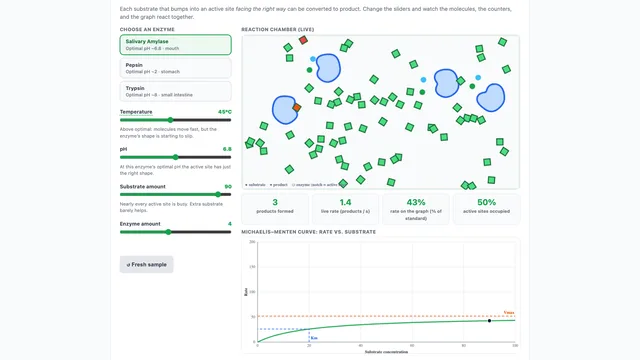This screenshot has height=360, width=640.
Task: Click the pH value 6.8
Action: [227, 149]
